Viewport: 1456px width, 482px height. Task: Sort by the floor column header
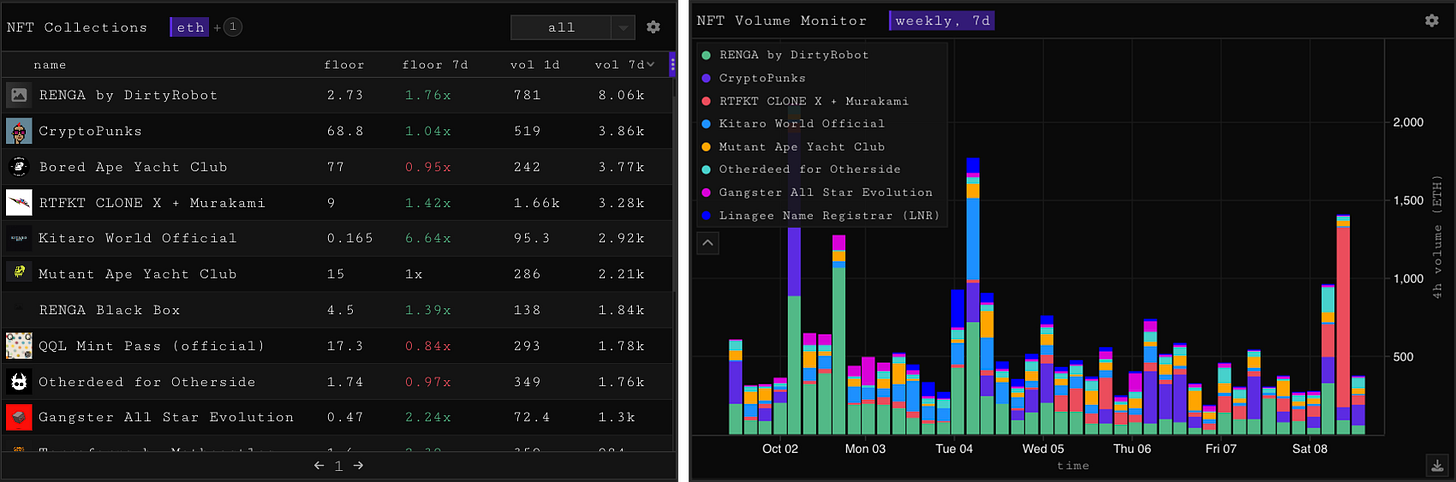(344, 65)
